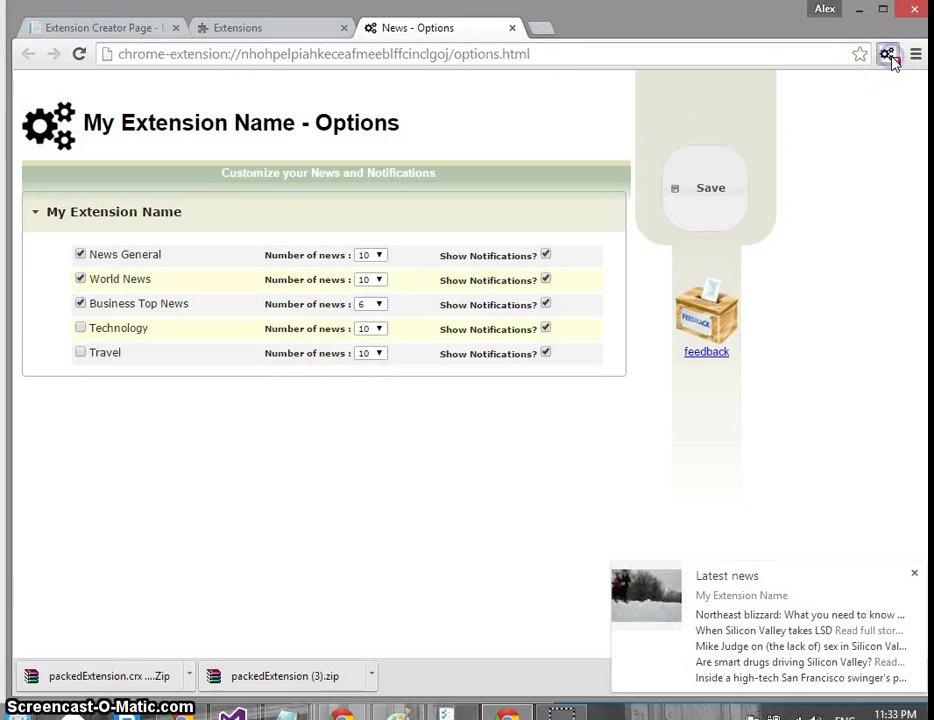Screen dimensions: 934x720
Task: Open Inside a high-tech San Francisco headline
Action: pyautogui.click(x=801, y=678)
